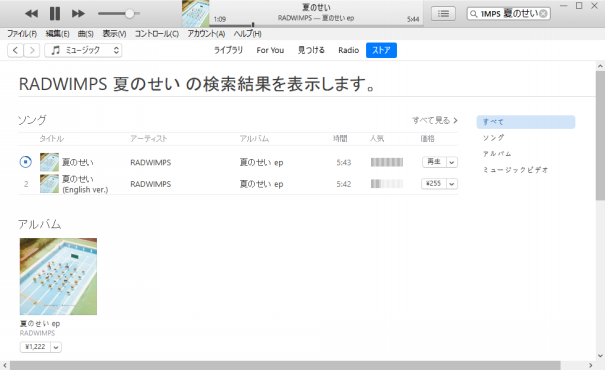
Task: Open the ファイル(F) menu
Action: point(22,34)
